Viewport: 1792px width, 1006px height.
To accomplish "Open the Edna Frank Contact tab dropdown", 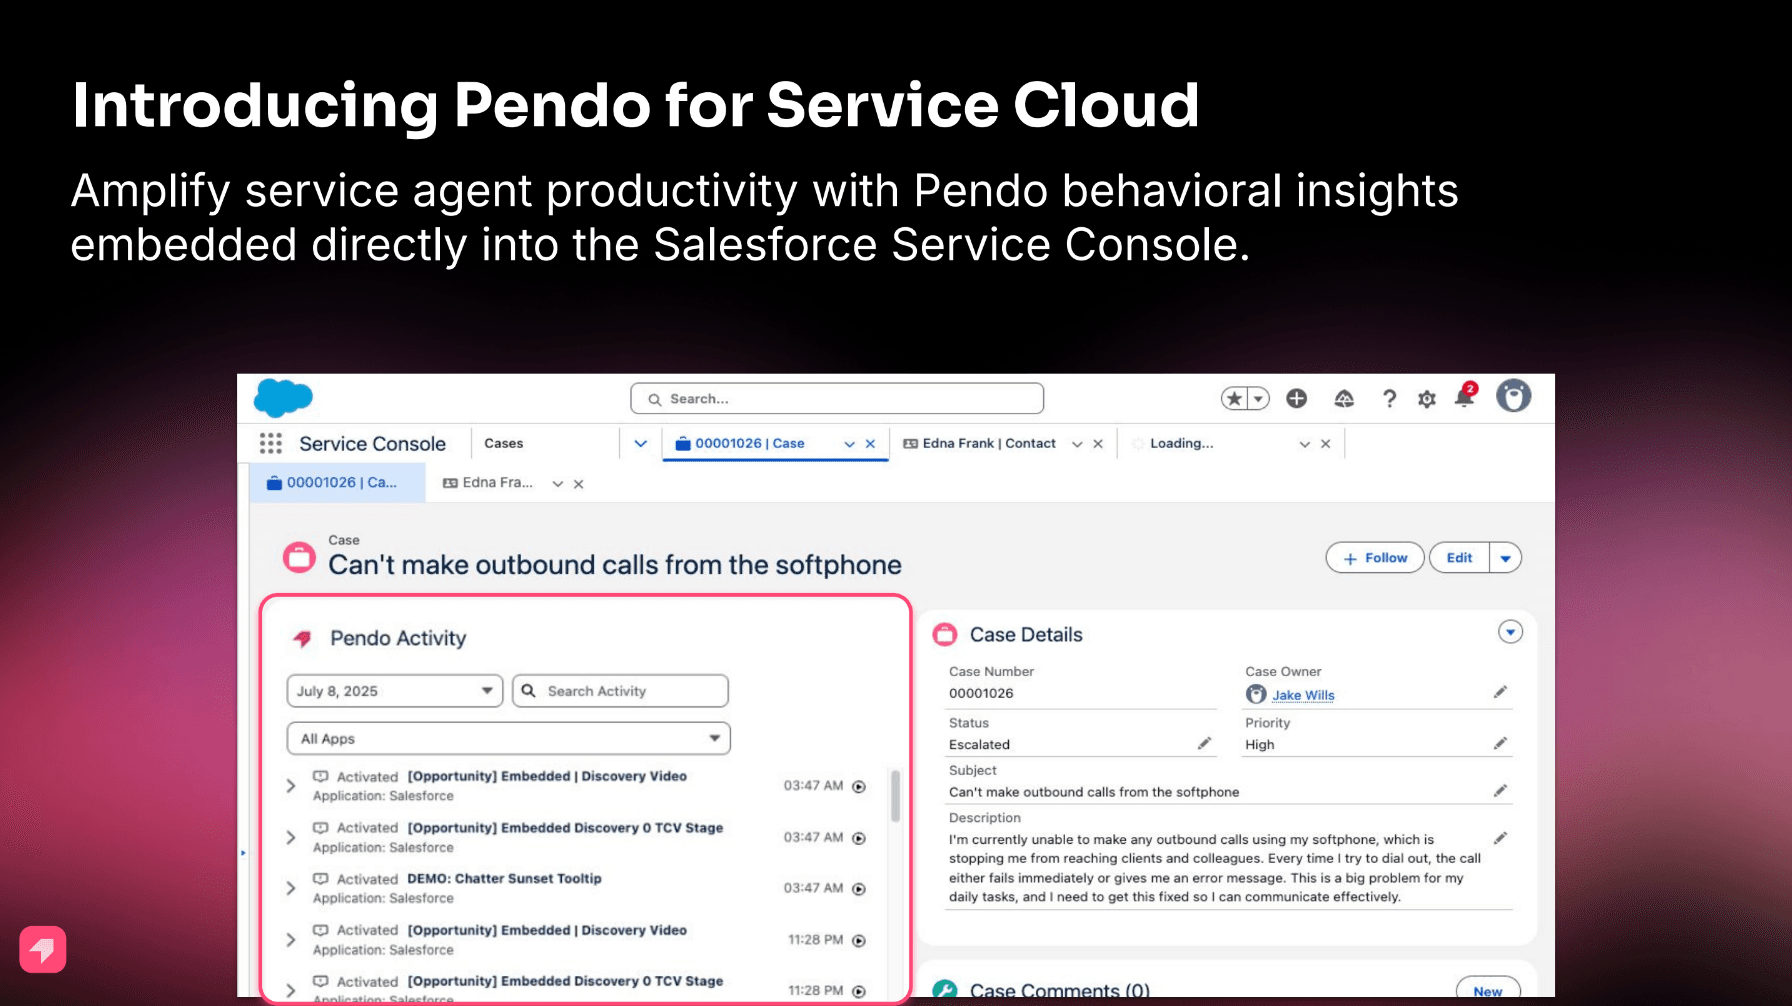I will [x=1077, y=444].
